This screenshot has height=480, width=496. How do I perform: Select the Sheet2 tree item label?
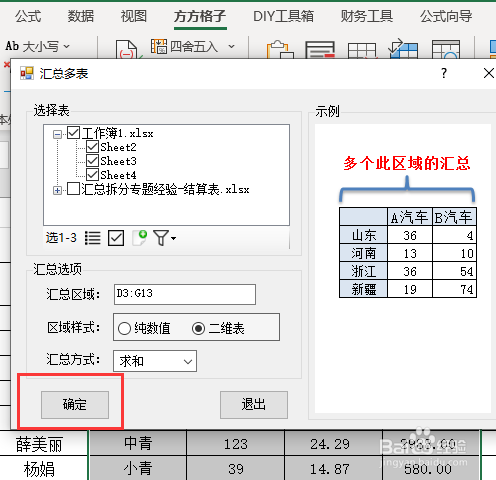click(118, 147)
